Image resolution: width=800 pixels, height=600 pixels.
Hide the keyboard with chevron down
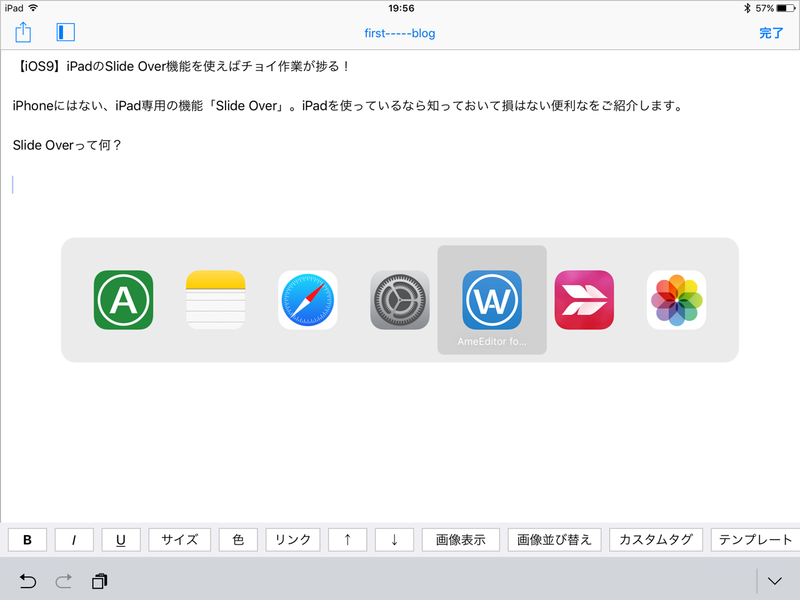tap(775, 581)
